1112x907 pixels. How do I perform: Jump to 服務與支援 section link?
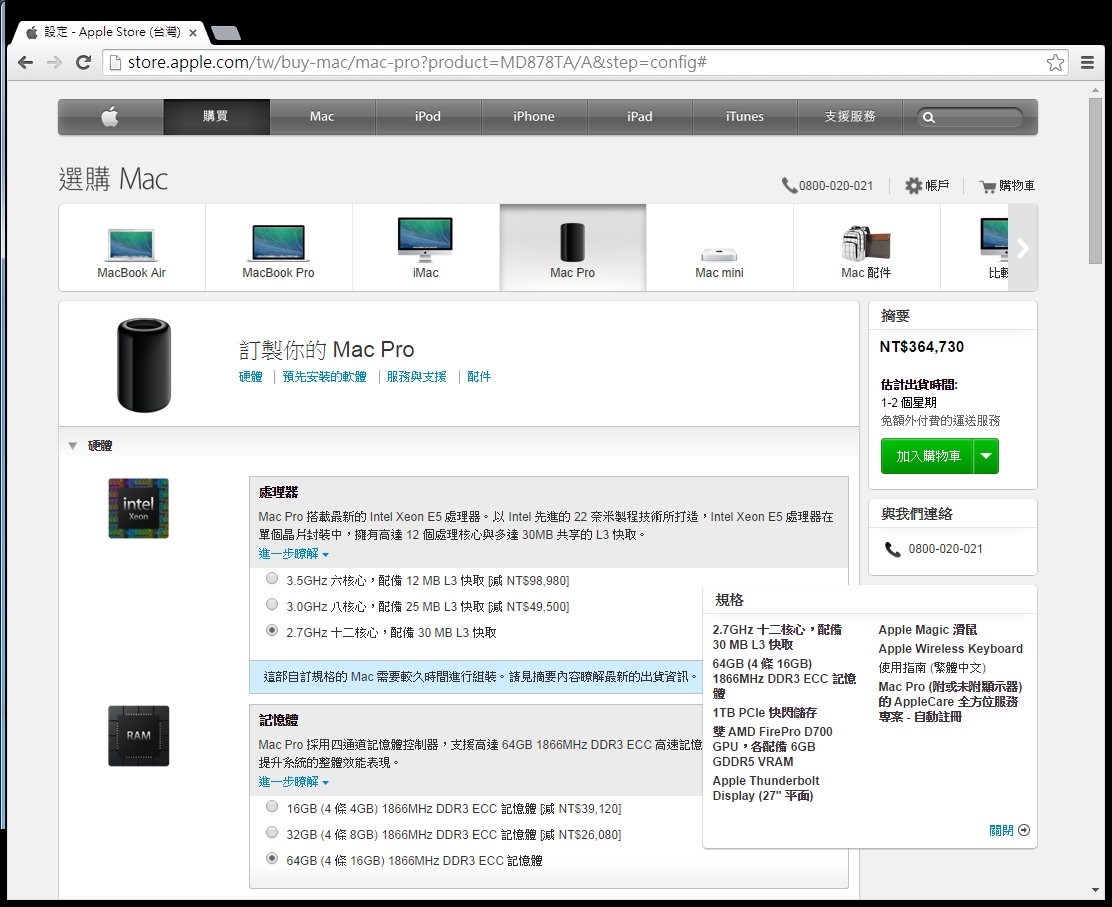coord(416,377)
